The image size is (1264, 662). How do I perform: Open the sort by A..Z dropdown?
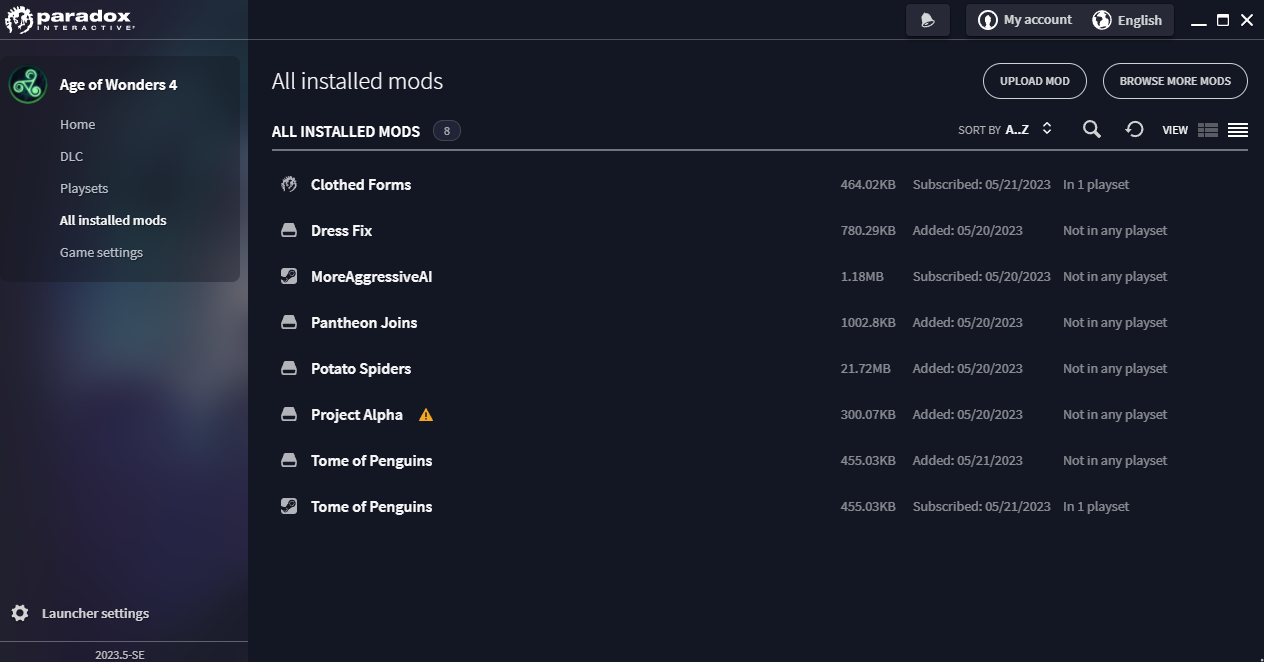[1005, 129]
